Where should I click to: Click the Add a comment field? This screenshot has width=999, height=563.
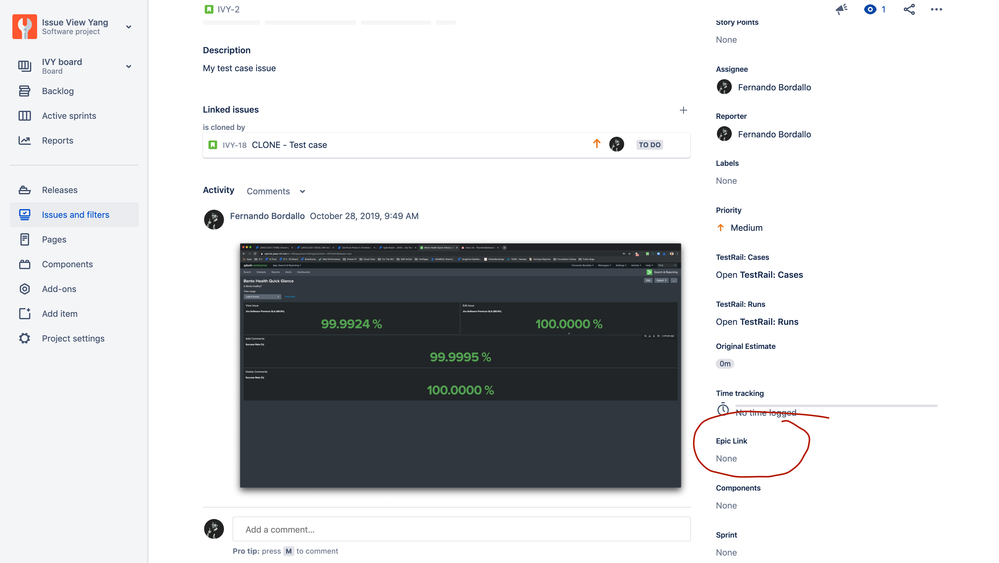461,529
